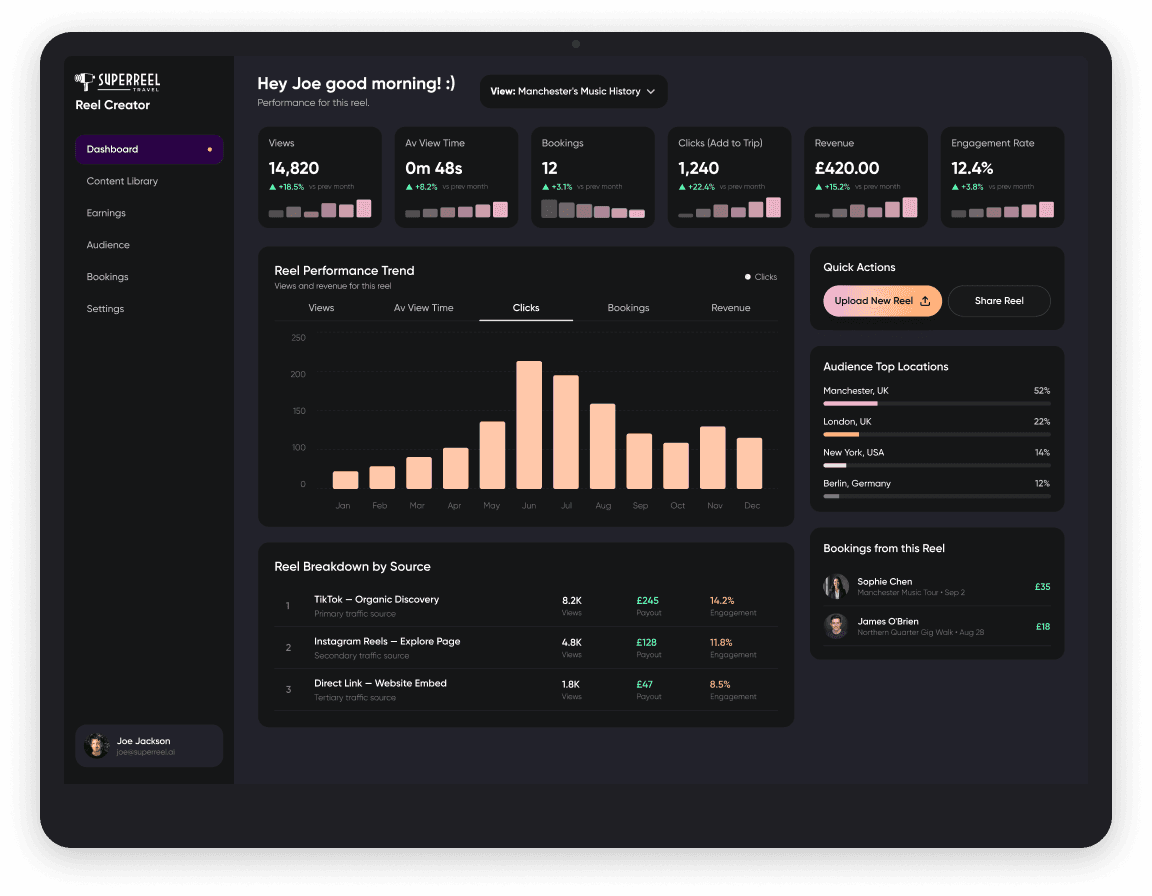Click the £35 booking amount
Viewport: 1152px width, 896px height.
(1043, 587)
